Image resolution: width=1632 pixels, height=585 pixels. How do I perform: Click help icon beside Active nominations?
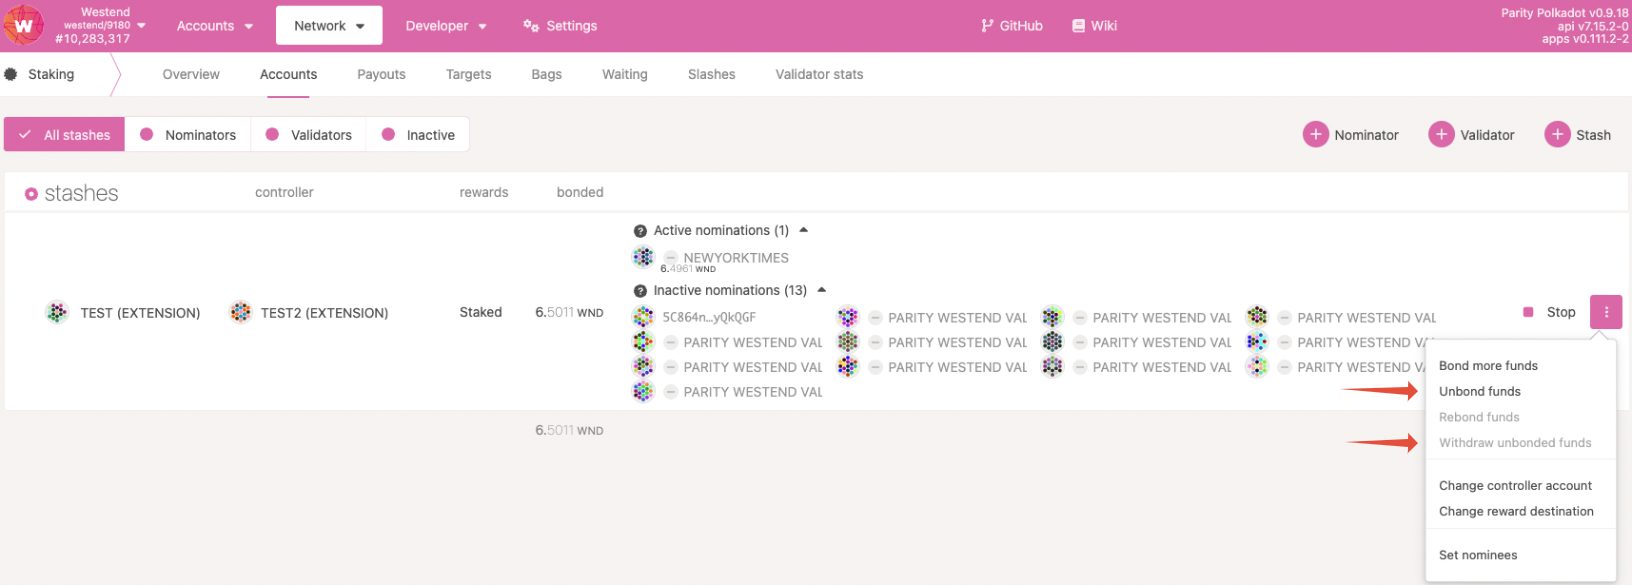click(x=640, y=231)
